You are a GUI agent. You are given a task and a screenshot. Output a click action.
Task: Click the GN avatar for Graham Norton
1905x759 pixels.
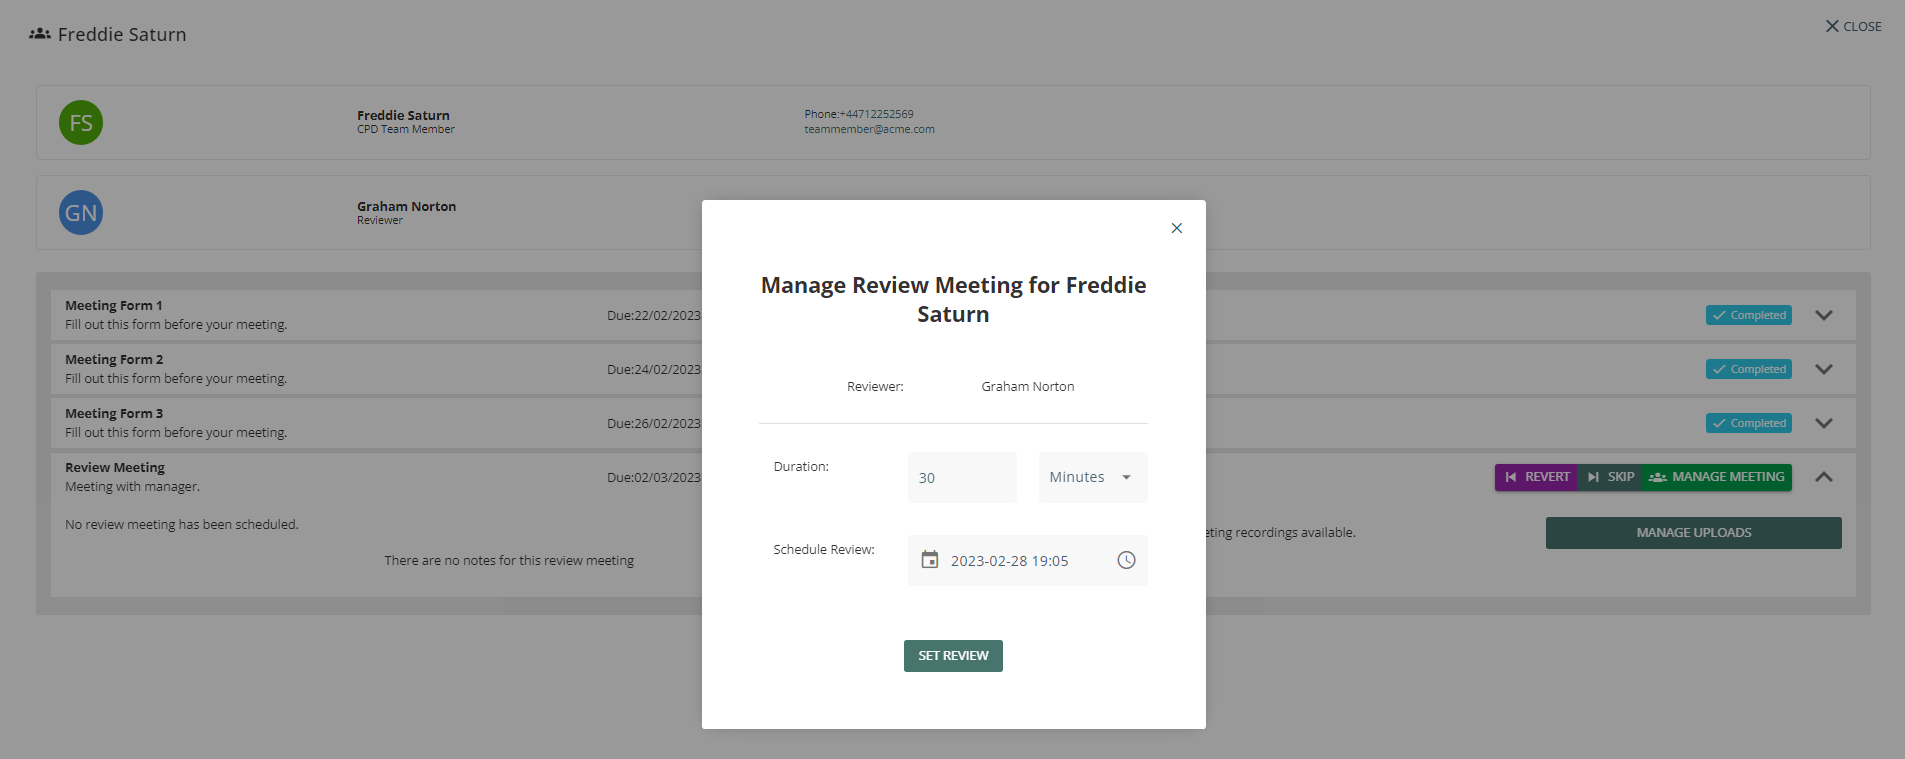(x=81, y=213)
